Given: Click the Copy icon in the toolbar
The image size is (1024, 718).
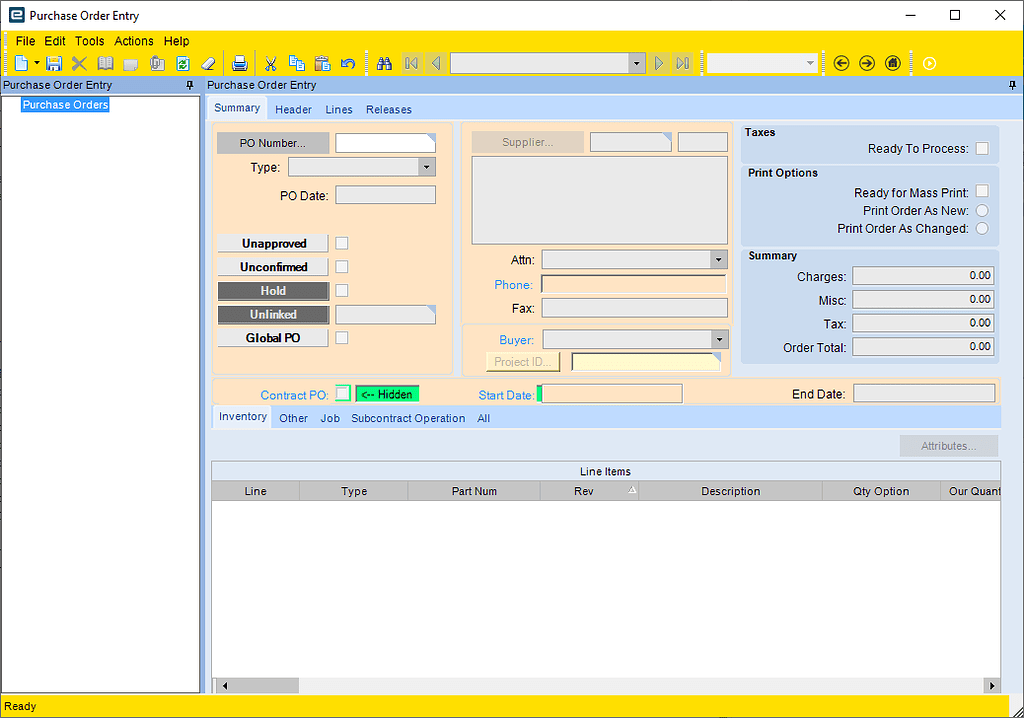Looking at the screenshot, I should click(x=296, y=62).
